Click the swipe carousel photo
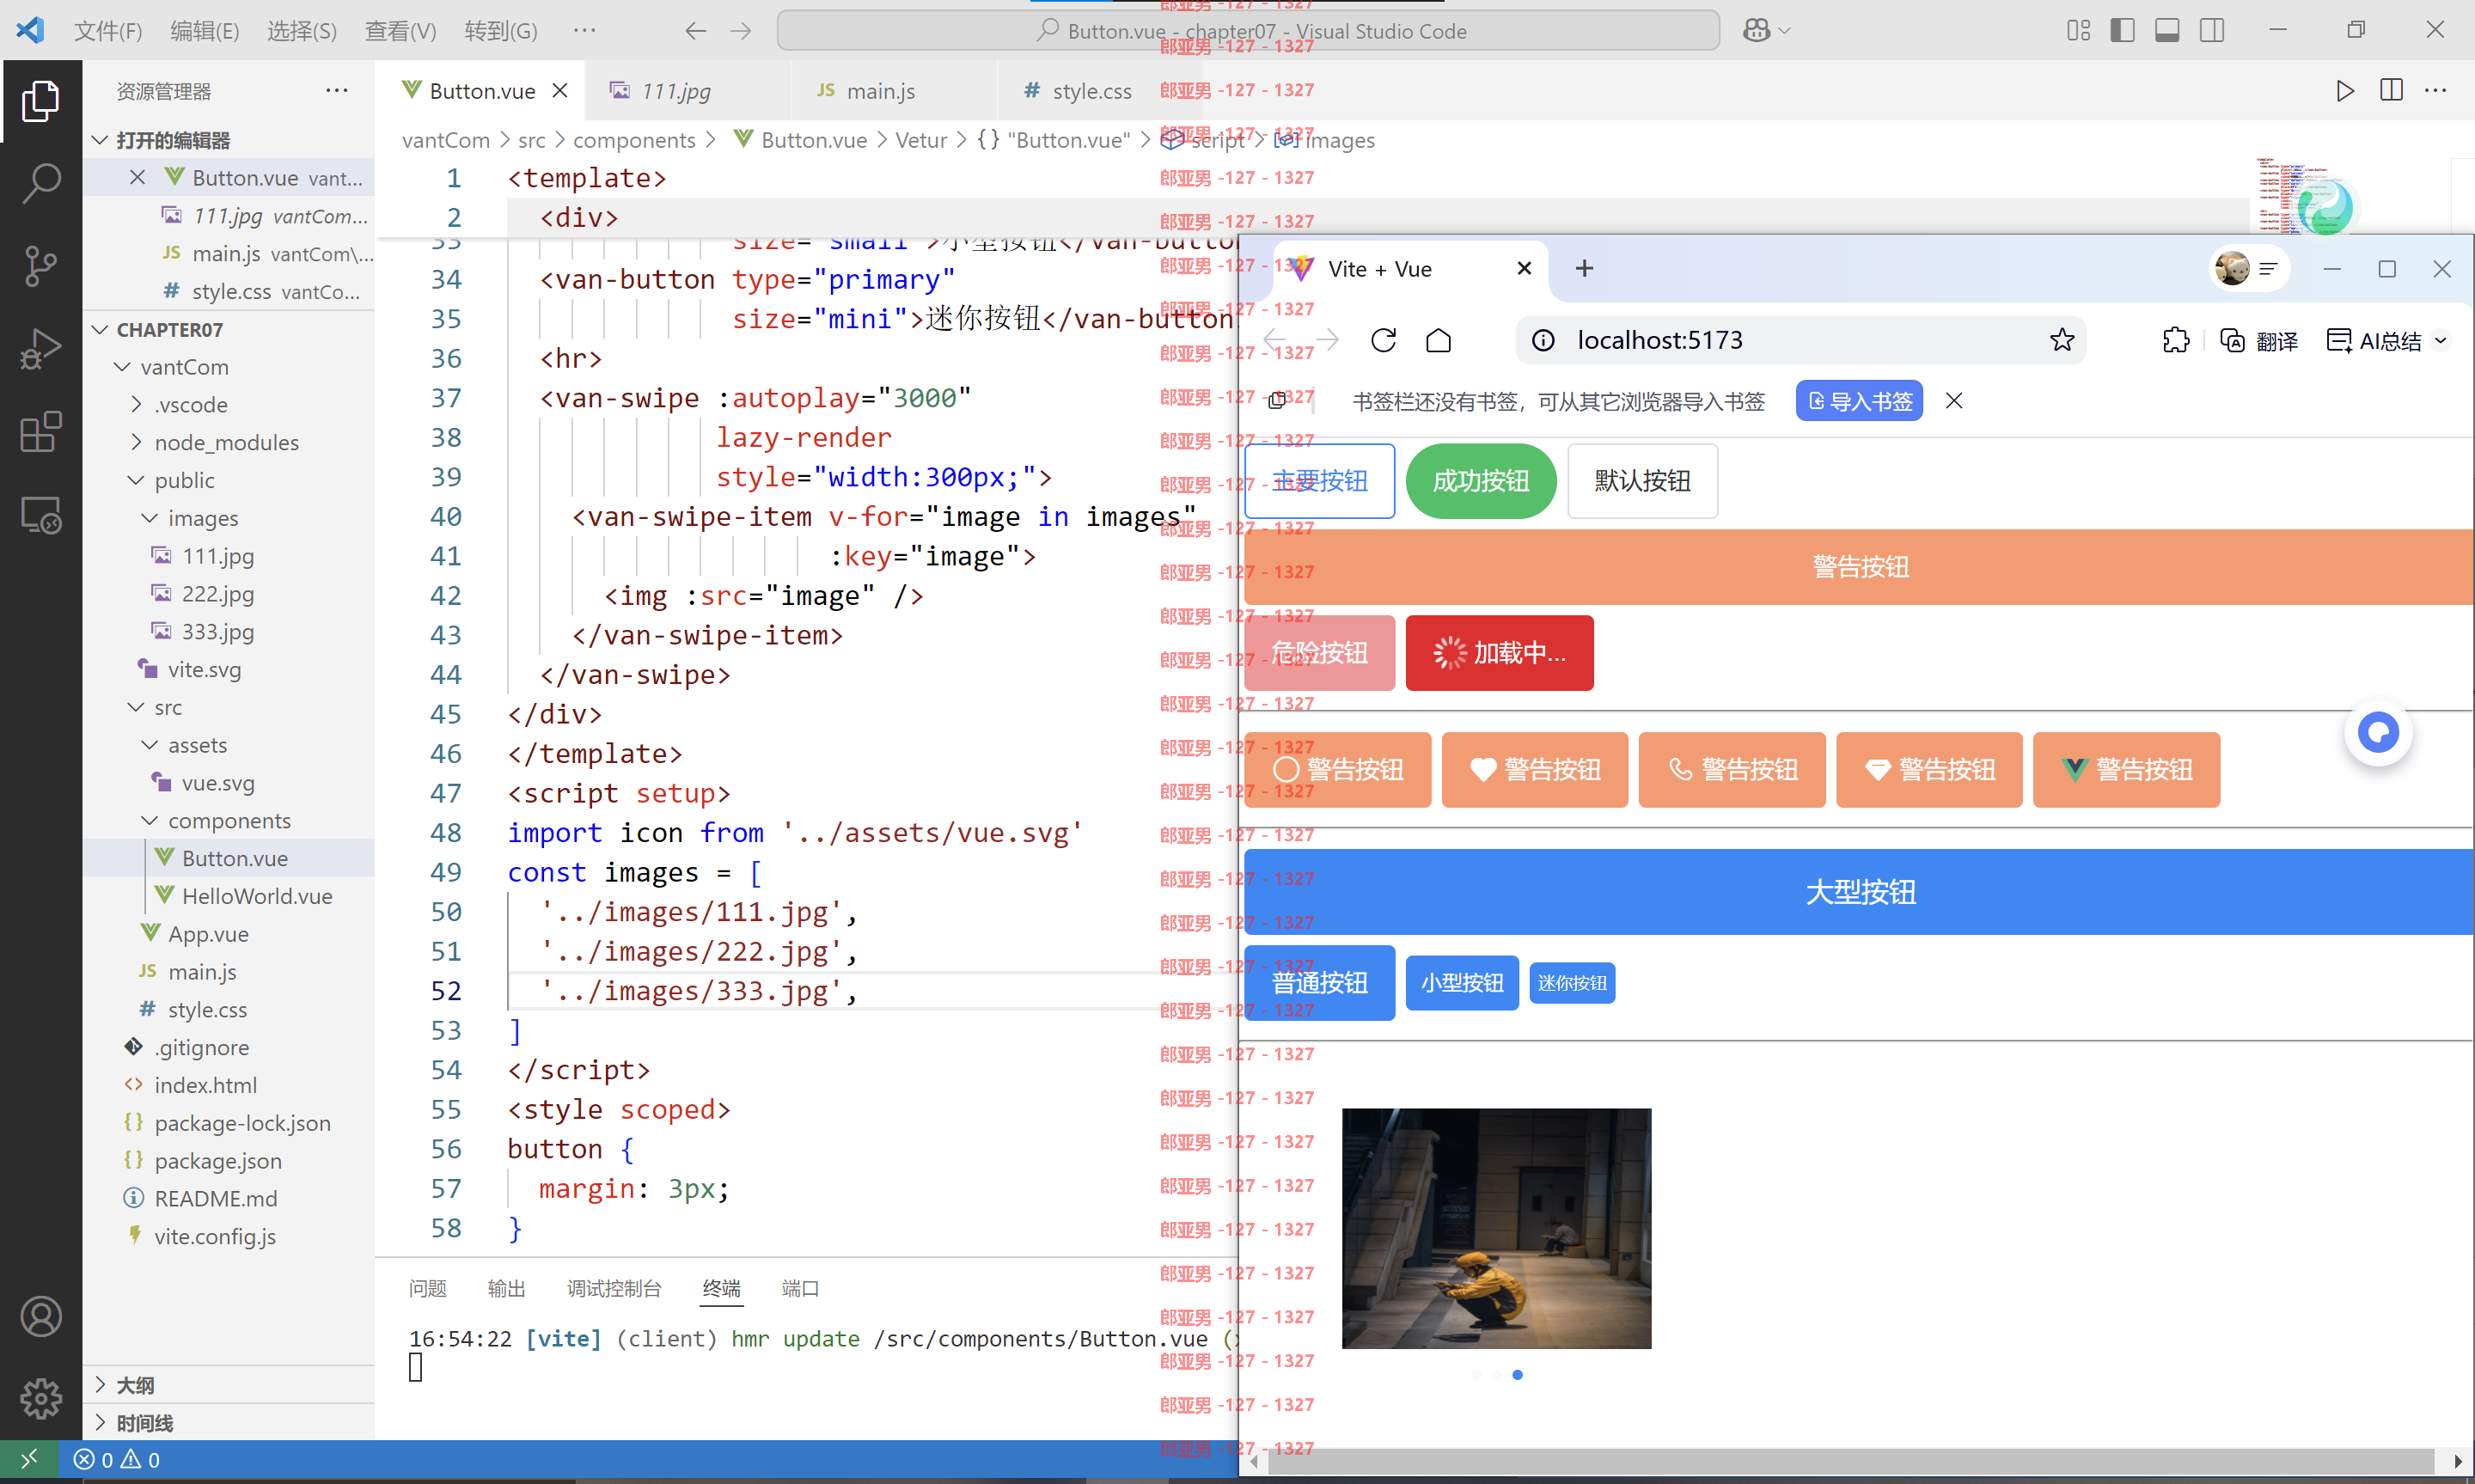This screenshot has width=2475, height=1484. point(1496,1228)
